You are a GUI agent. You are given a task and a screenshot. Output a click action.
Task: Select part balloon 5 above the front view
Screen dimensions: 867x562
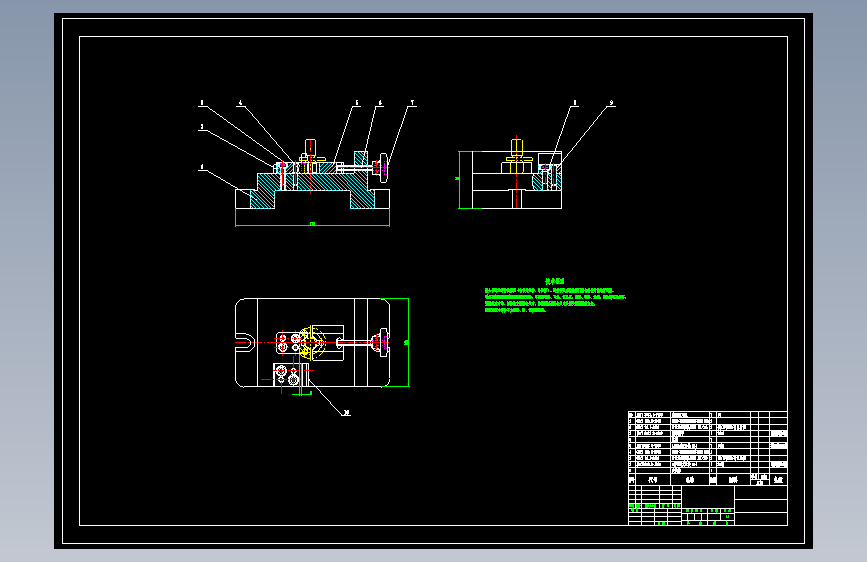coord(357,103)
